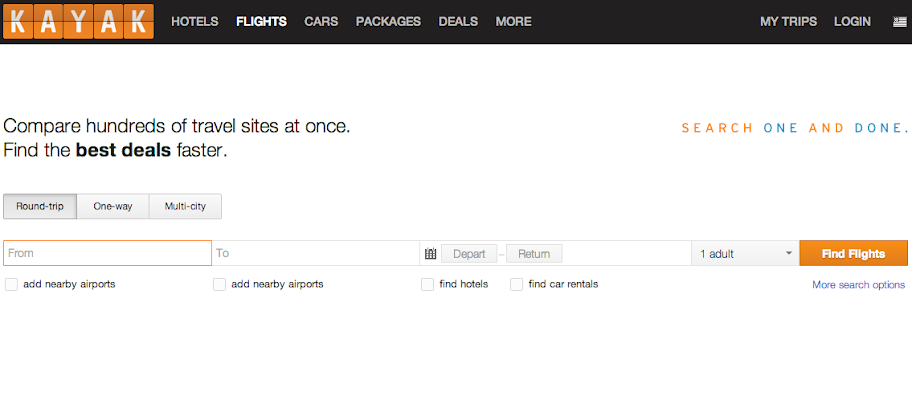Pick a Depart date

pos(469,254)
